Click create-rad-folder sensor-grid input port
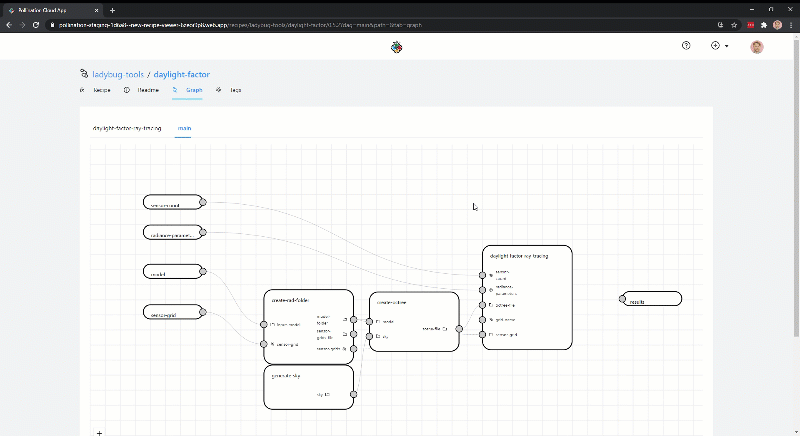Screen dimensions: 800x436 [264, 344]
